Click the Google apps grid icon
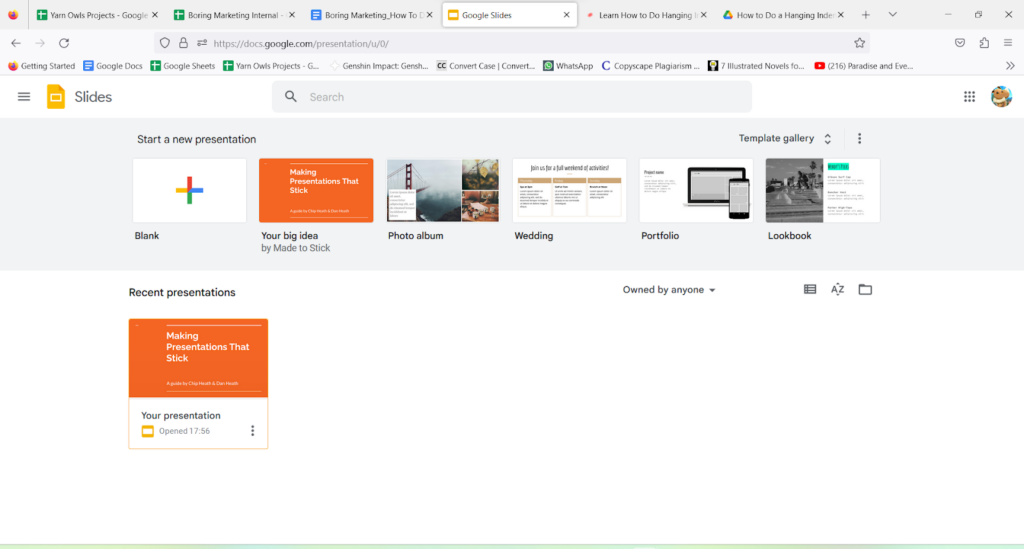 pyautogui.click(x=969, y=97)
